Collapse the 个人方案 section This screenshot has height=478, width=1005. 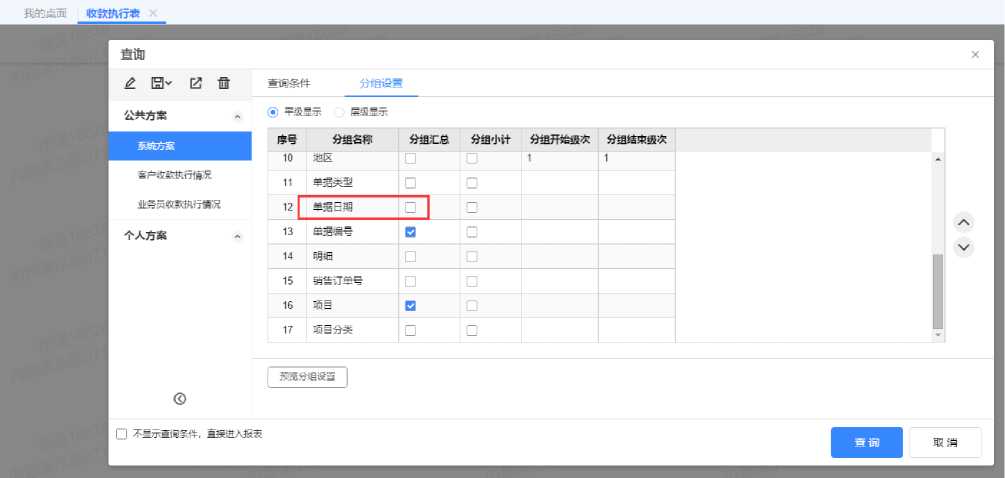point(237,236)
